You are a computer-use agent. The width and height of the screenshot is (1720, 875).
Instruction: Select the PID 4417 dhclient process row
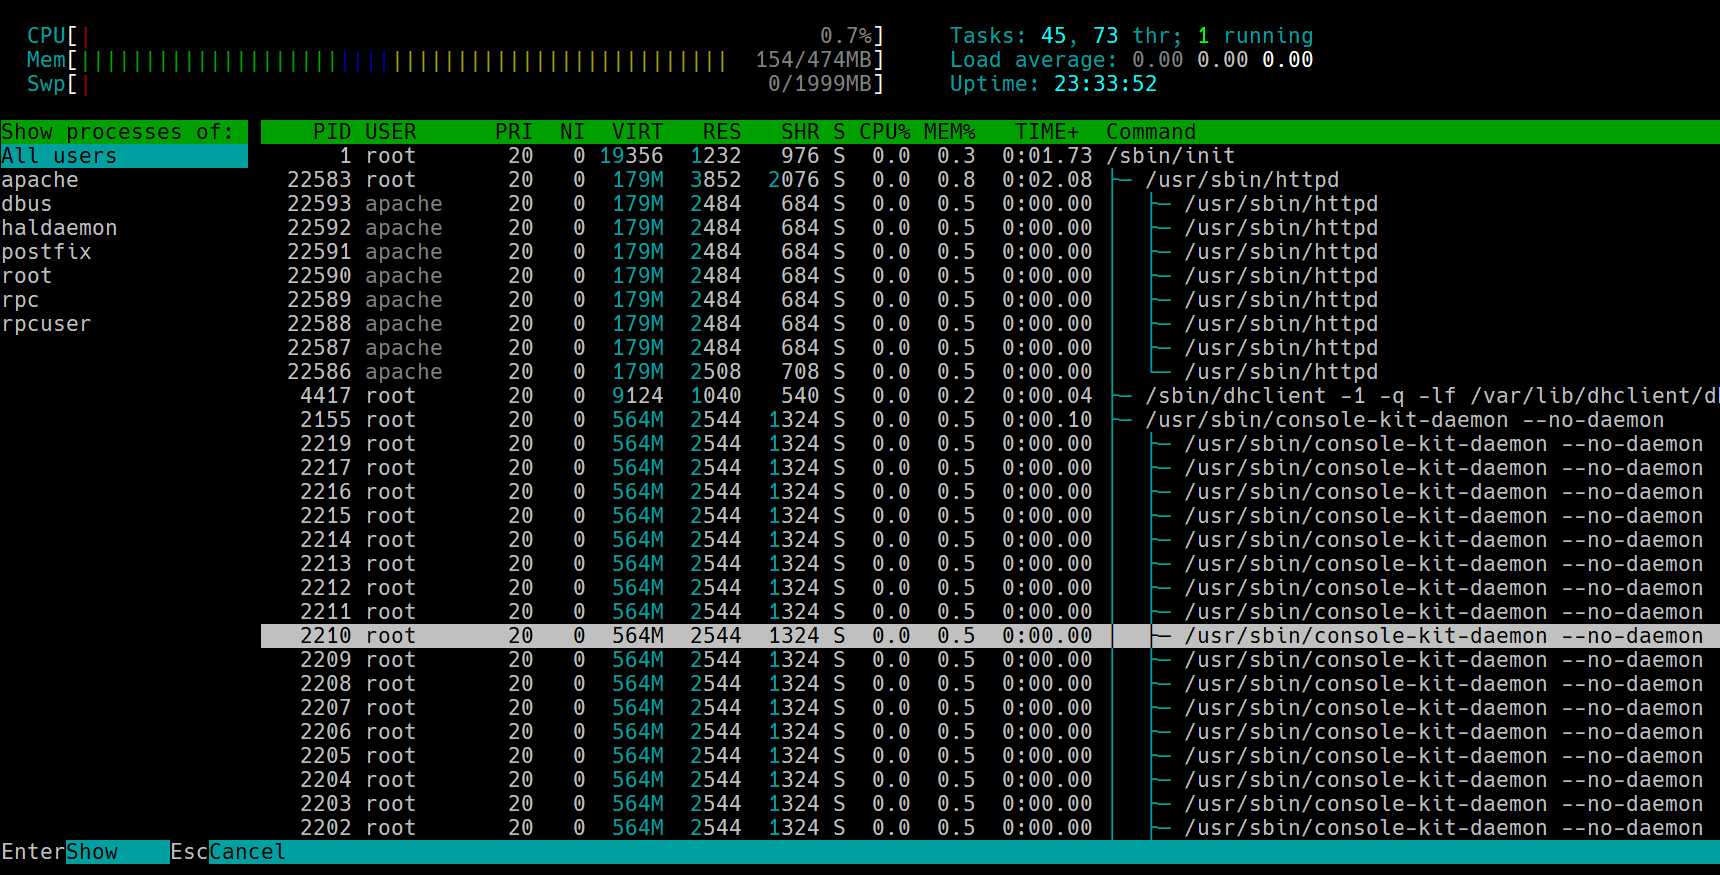(990, 396)
